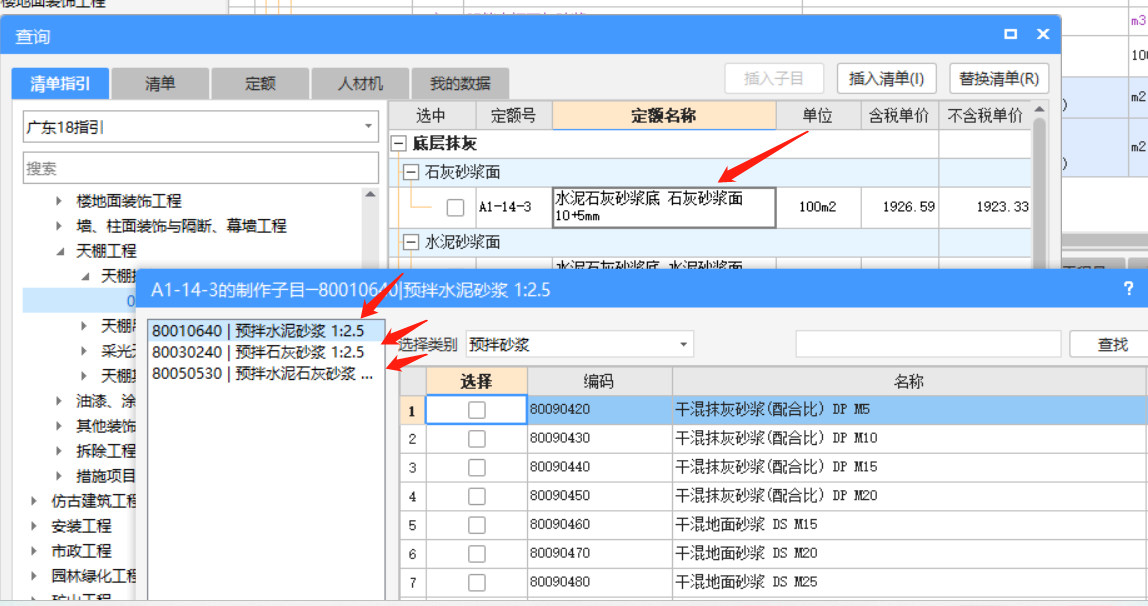The width and height of the screenshot is (1148, 606).
Task: Click the 选择 column header
Action: (476, 381)
